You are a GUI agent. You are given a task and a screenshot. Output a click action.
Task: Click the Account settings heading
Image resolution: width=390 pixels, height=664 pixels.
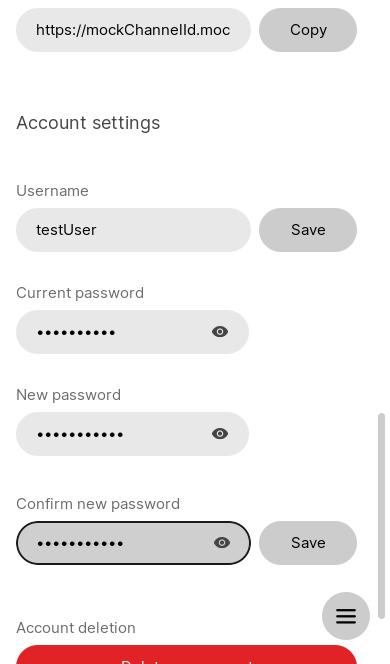point(88,123)
